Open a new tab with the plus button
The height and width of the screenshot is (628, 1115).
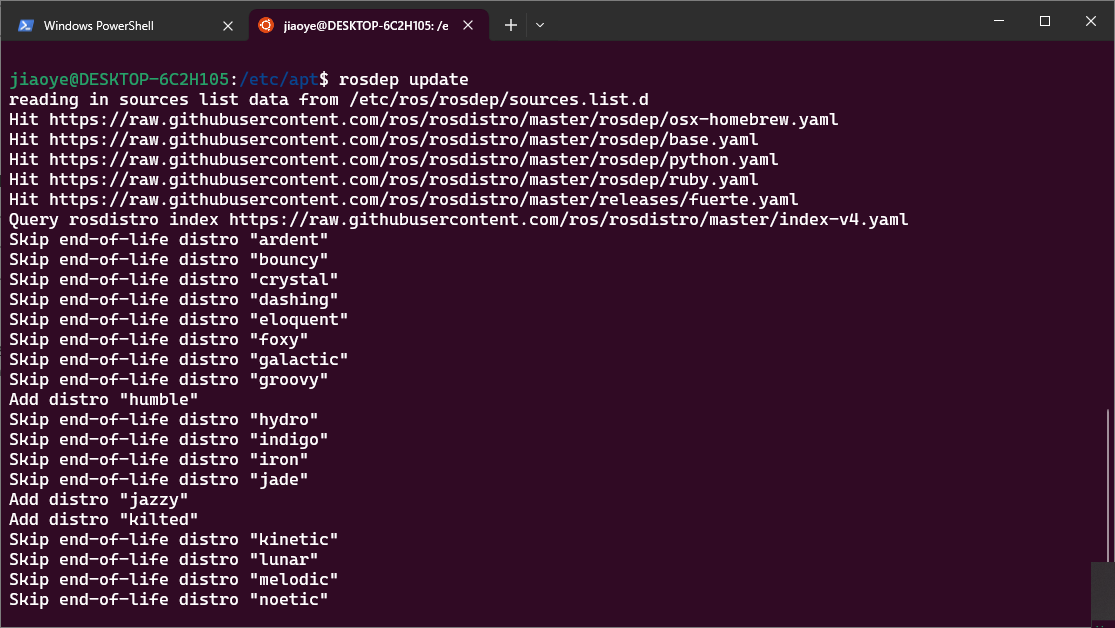[x=511, y=25]
